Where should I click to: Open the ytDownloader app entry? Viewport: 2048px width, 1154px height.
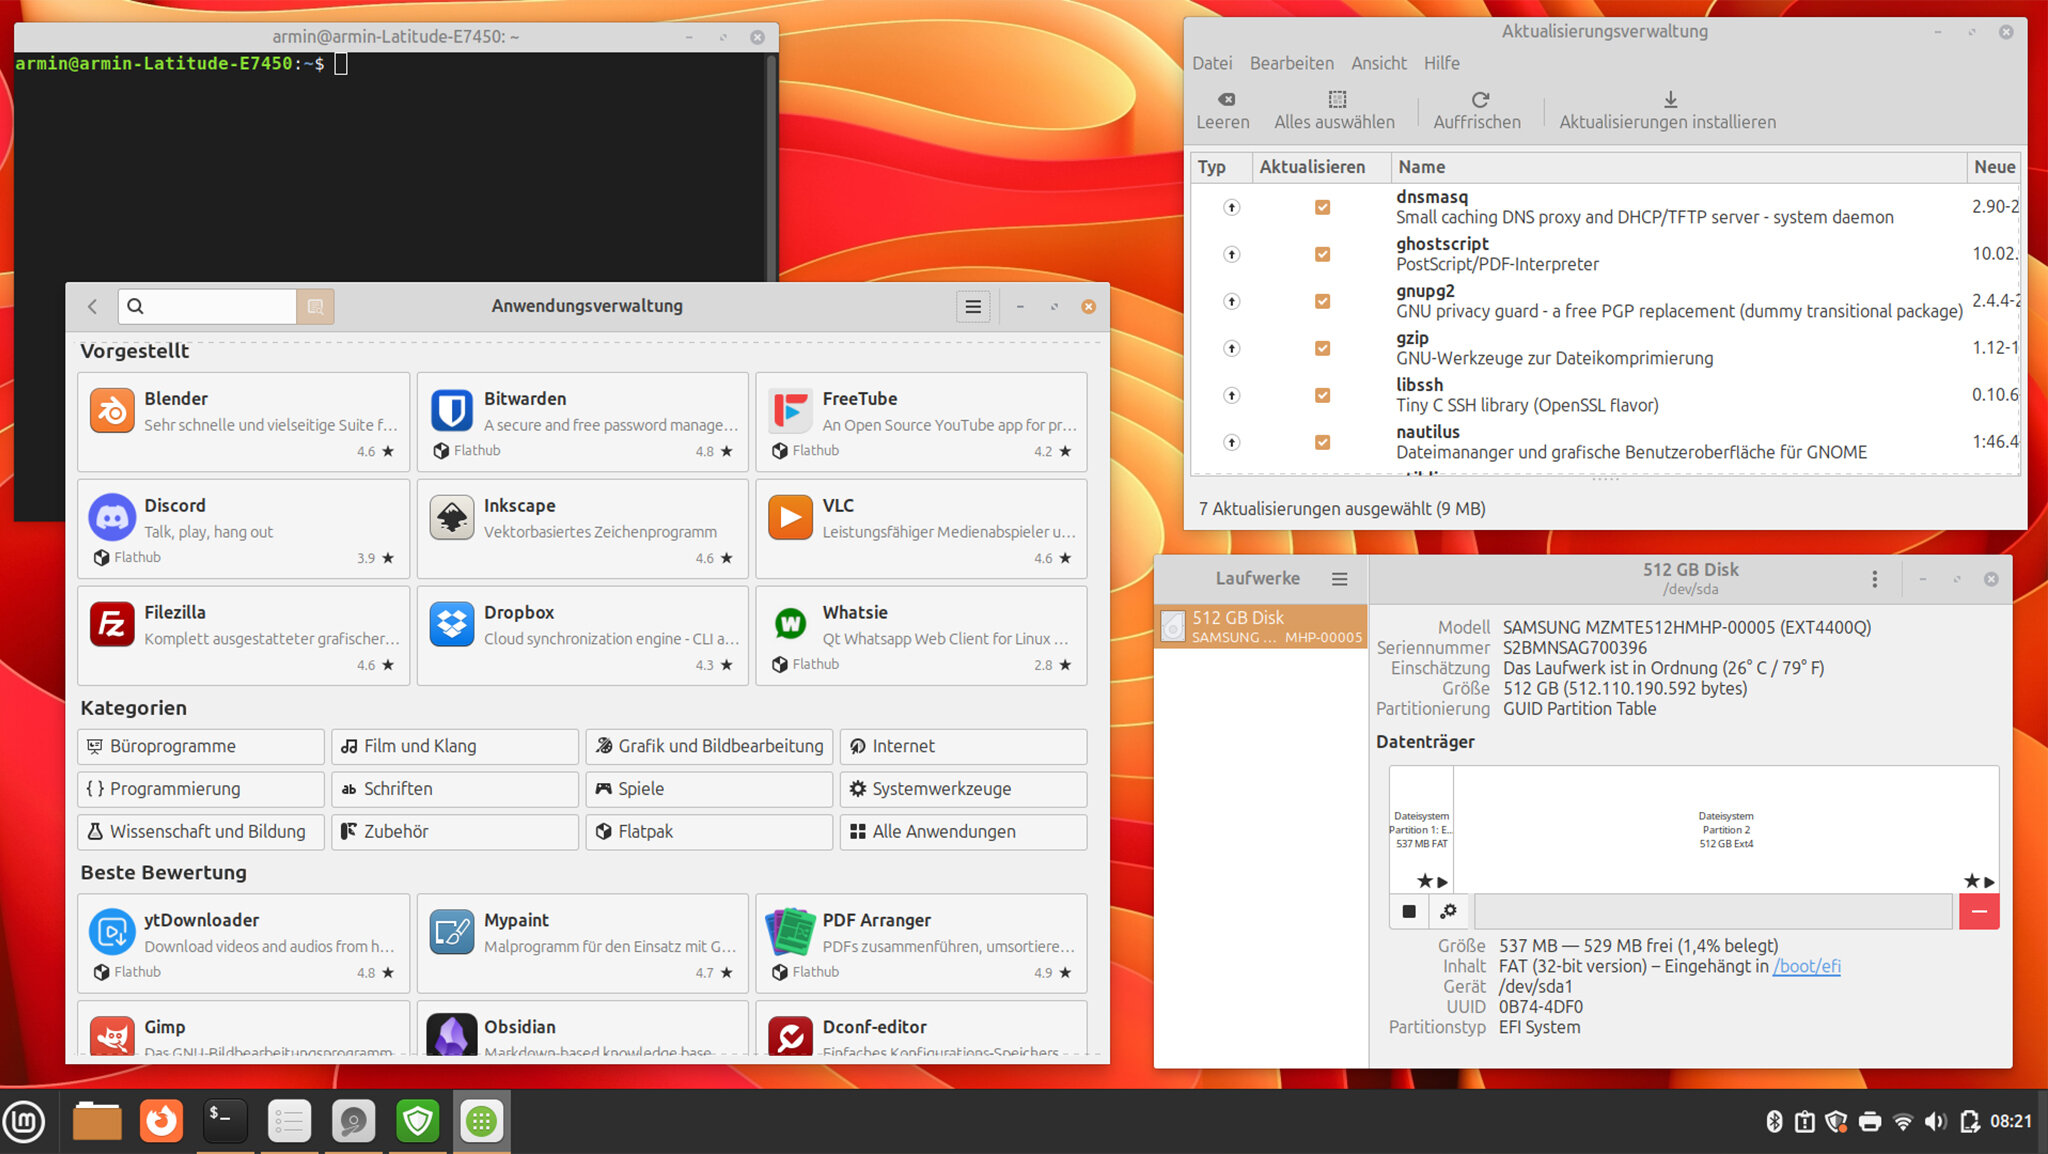pyautogui.click(x=243, y=943)
